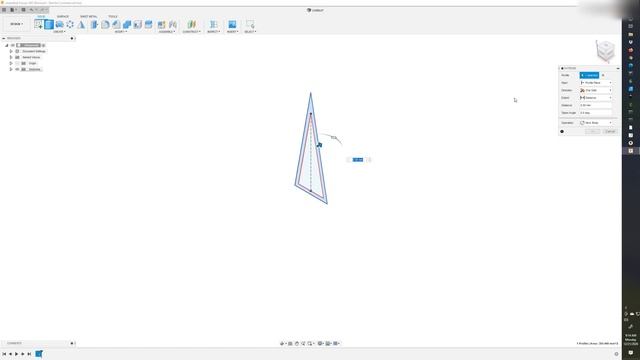Select the active Extrude tool icon
Viewport: 640px width, 360px height.
click(x=49, y=24)
